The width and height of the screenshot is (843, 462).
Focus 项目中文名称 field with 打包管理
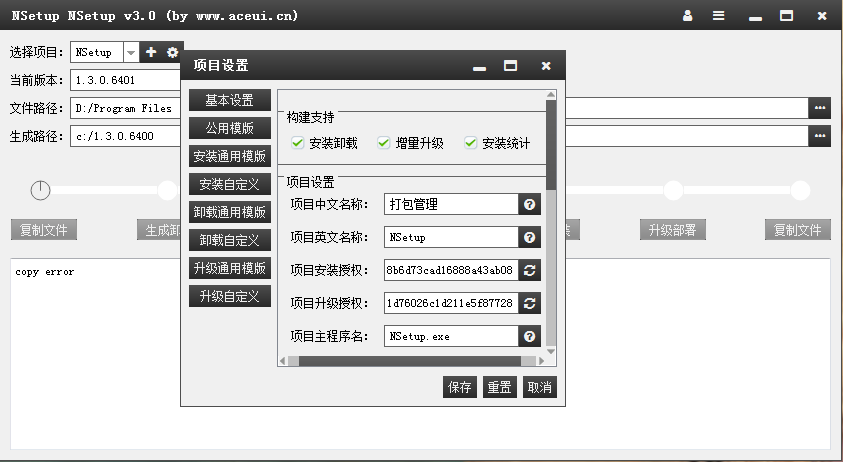[451, 204]
